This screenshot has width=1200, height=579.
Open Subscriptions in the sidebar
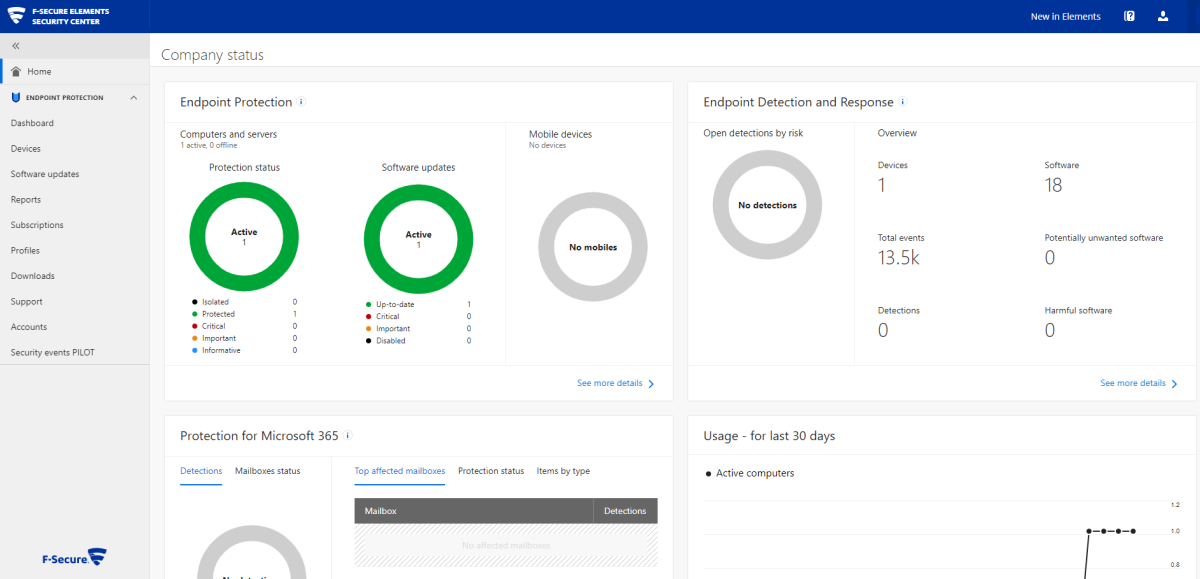(x=37, y=225)
